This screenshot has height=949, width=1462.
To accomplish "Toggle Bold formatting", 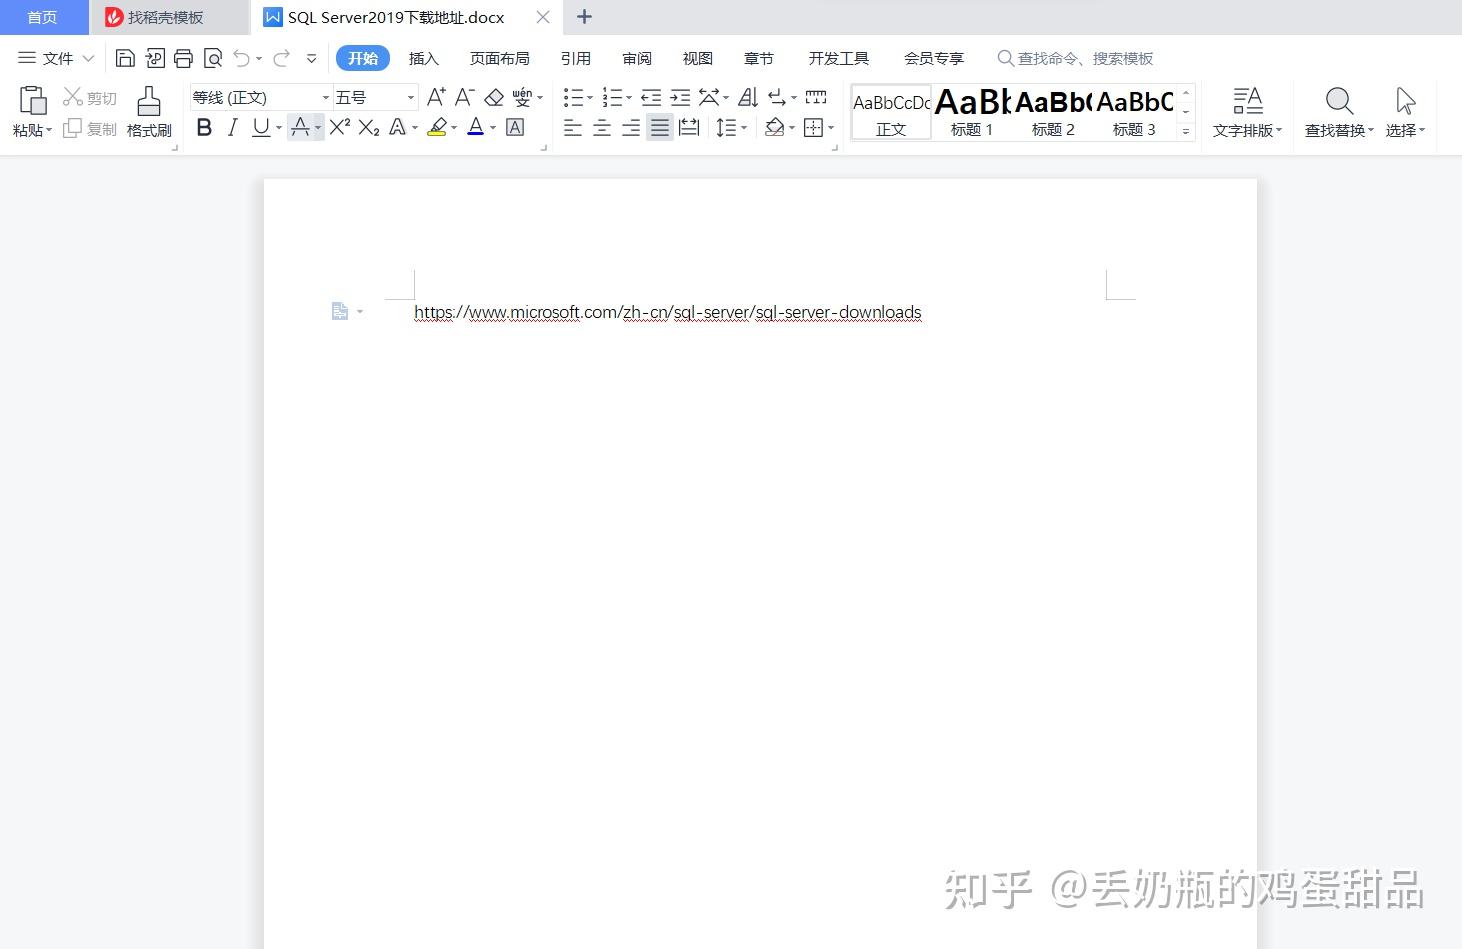I will pos(204,127).
